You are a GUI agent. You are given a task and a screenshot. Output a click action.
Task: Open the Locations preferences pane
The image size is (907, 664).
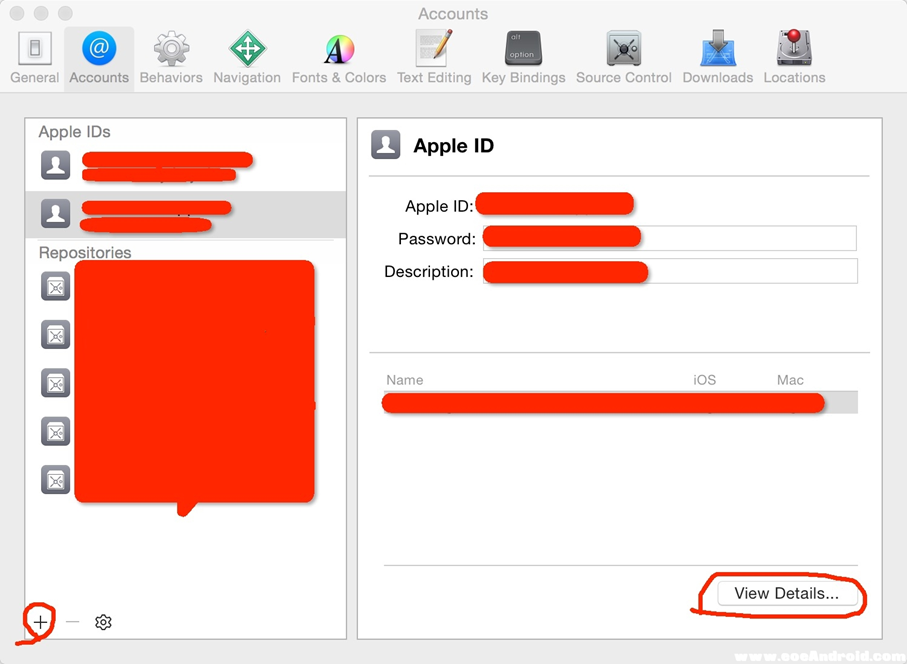795,57
